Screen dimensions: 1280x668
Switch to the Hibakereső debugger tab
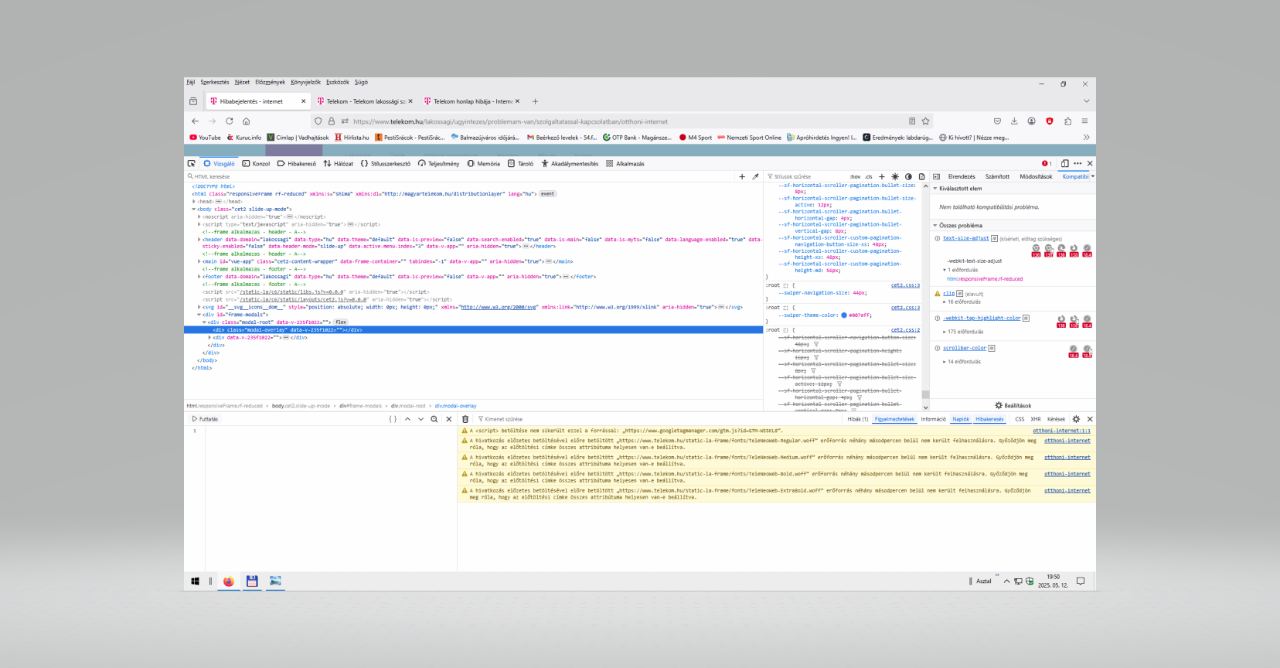point(297,163)
